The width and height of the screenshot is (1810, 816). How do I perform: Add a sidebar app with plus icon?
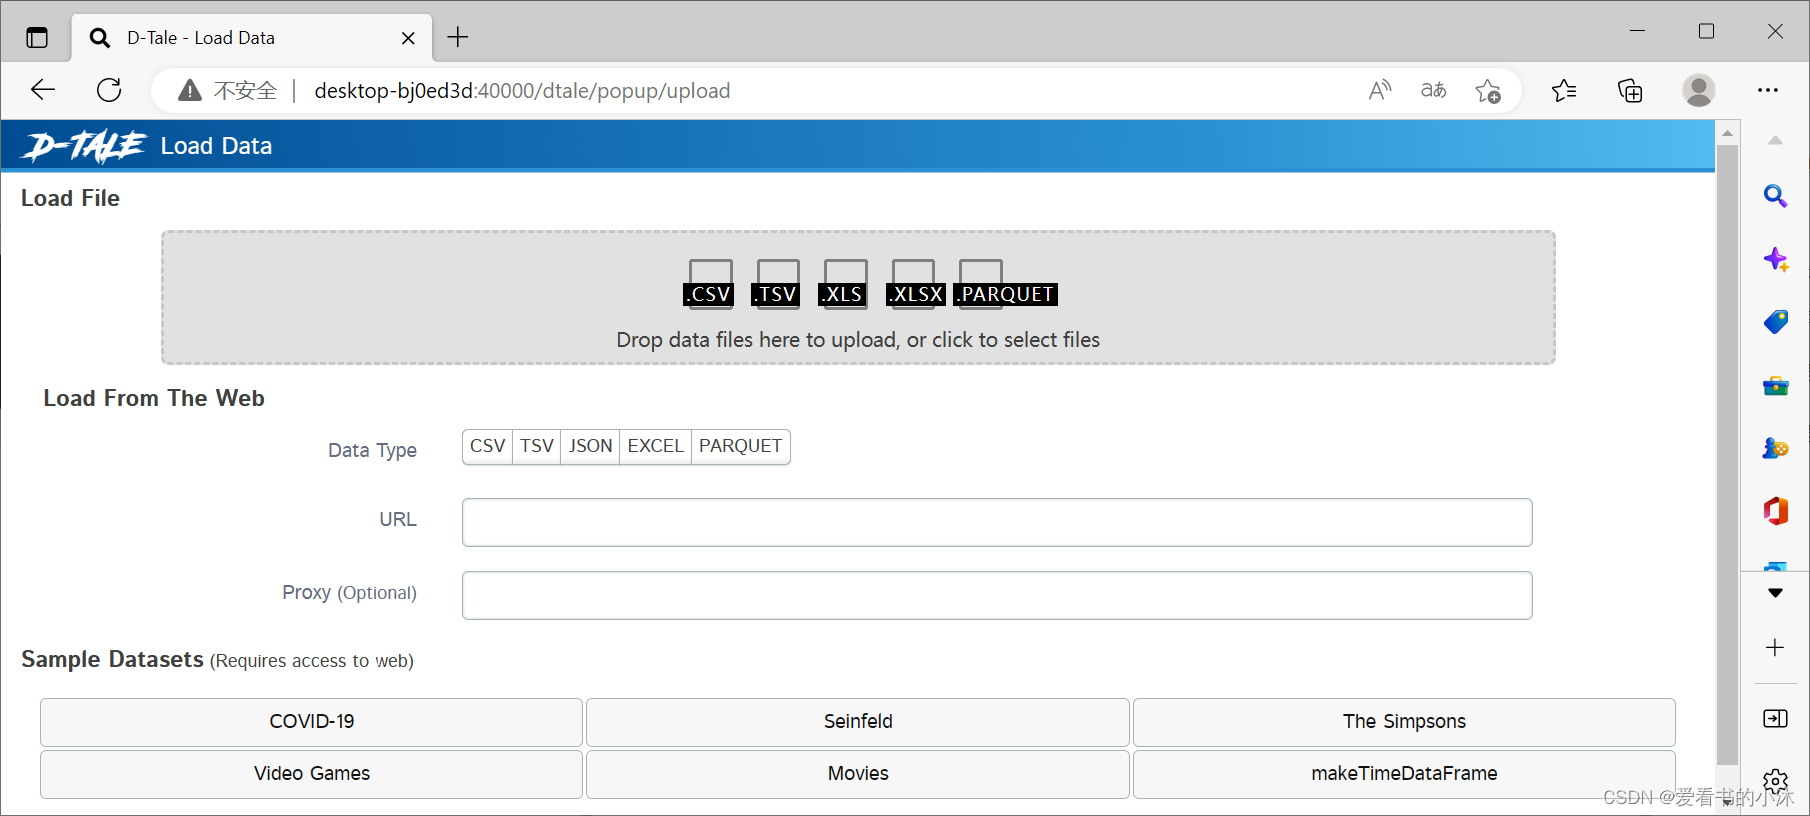point(1775,647)
